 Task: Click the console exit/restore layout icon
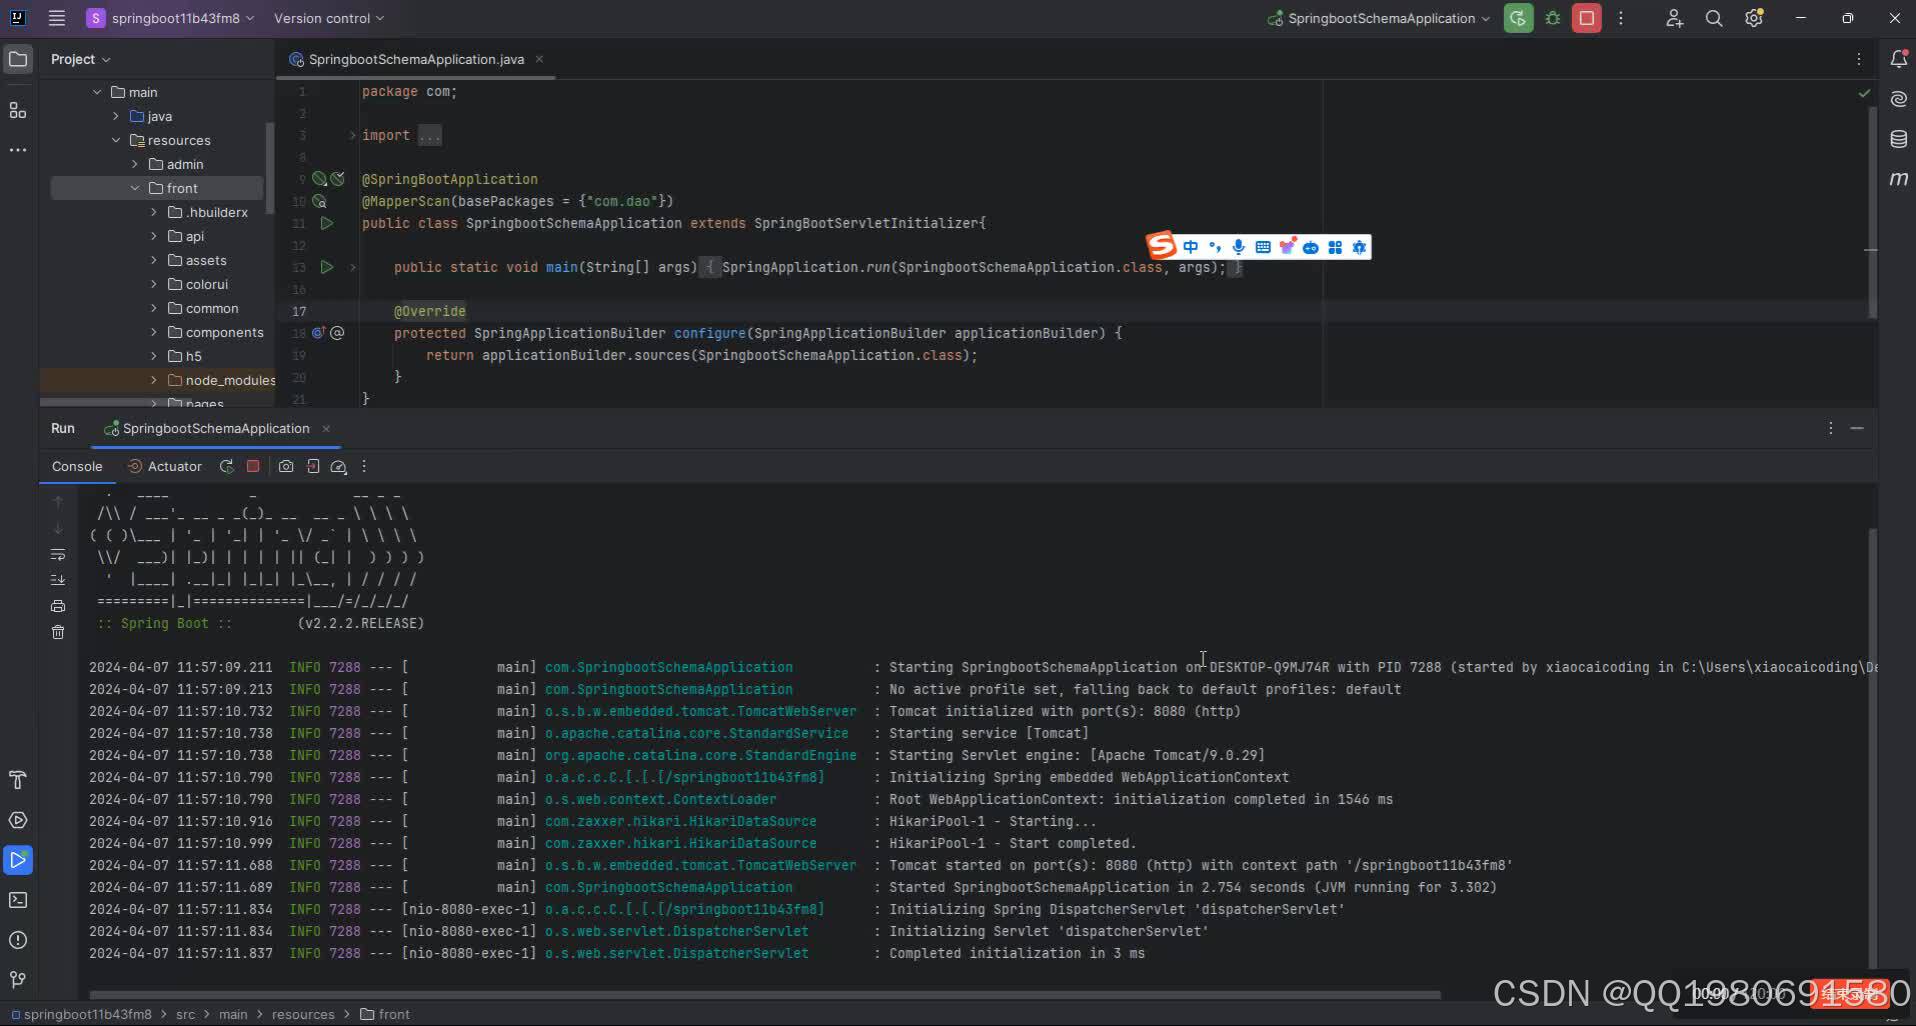point(313,466)
